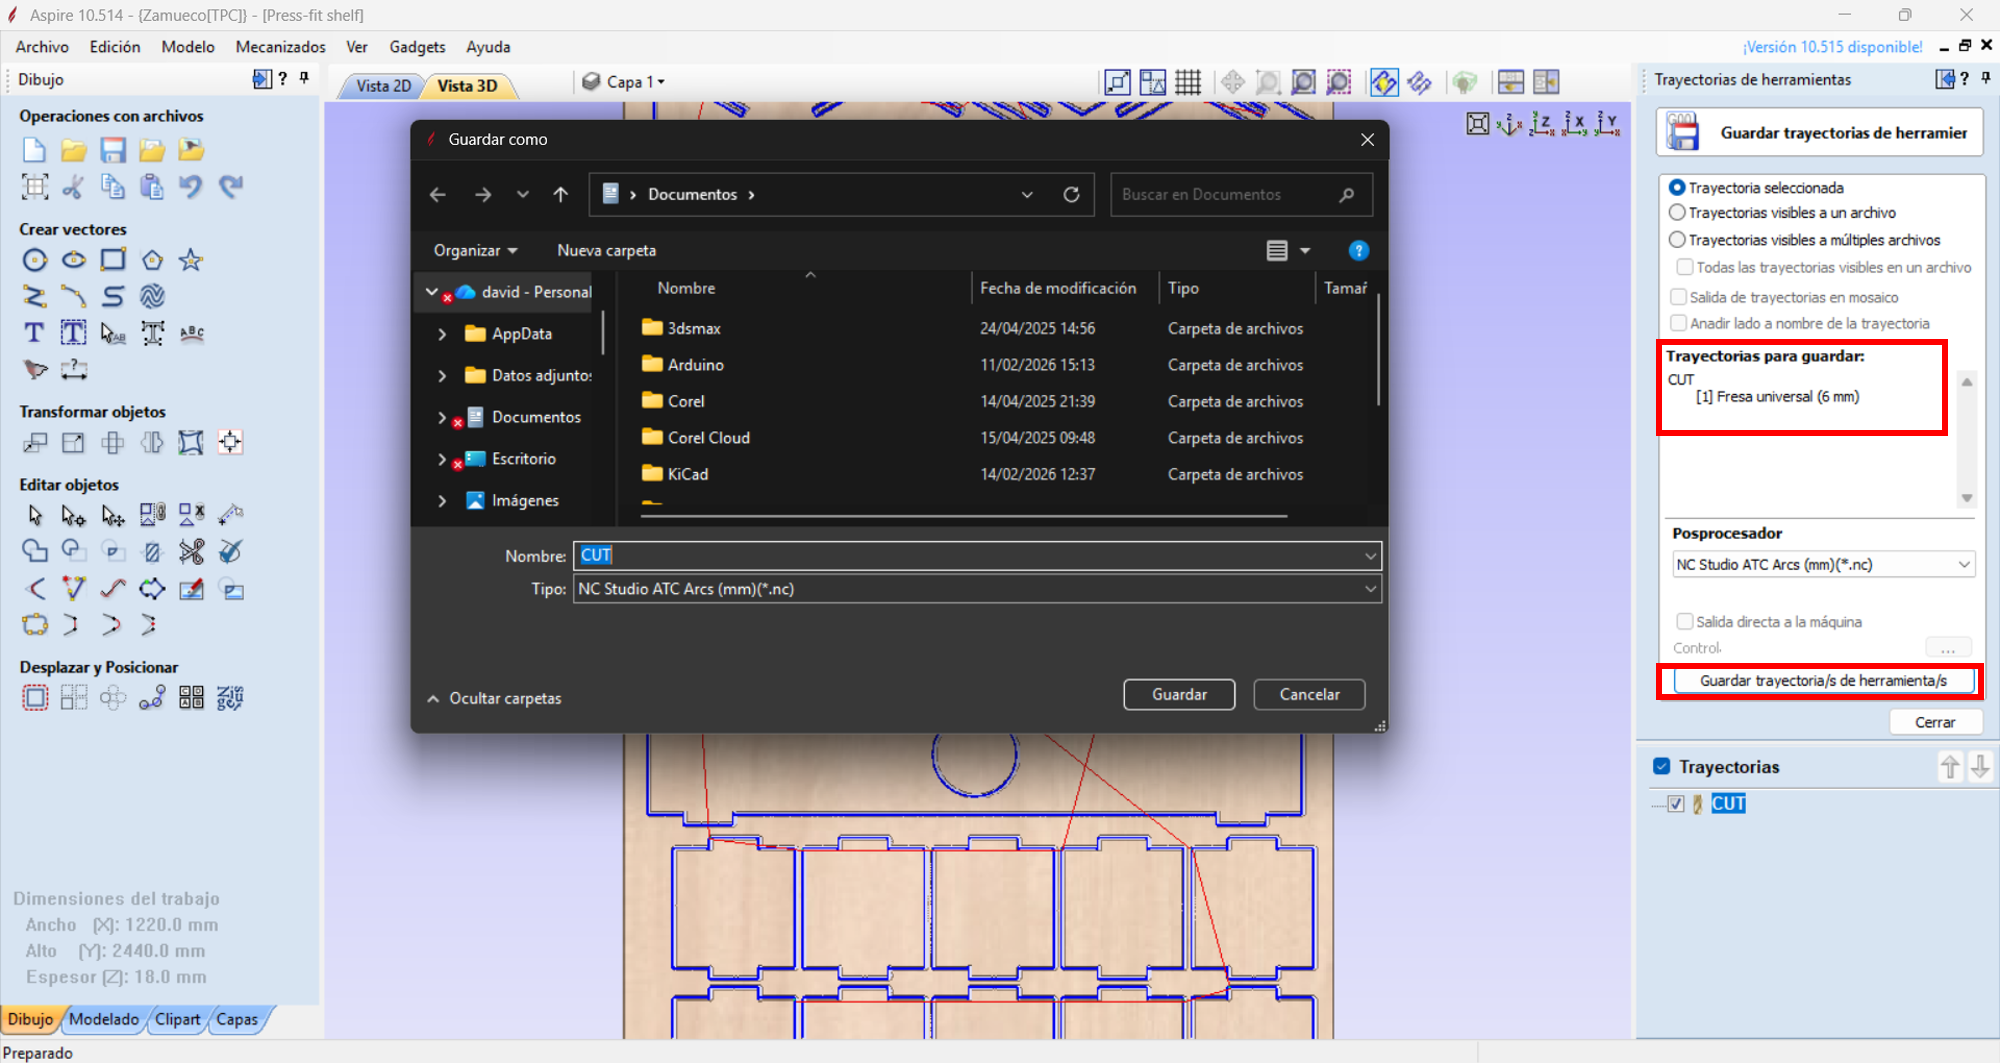
Task: Uncheck the blue Trayectorias header checkbox
Action: pos(1662,767)
